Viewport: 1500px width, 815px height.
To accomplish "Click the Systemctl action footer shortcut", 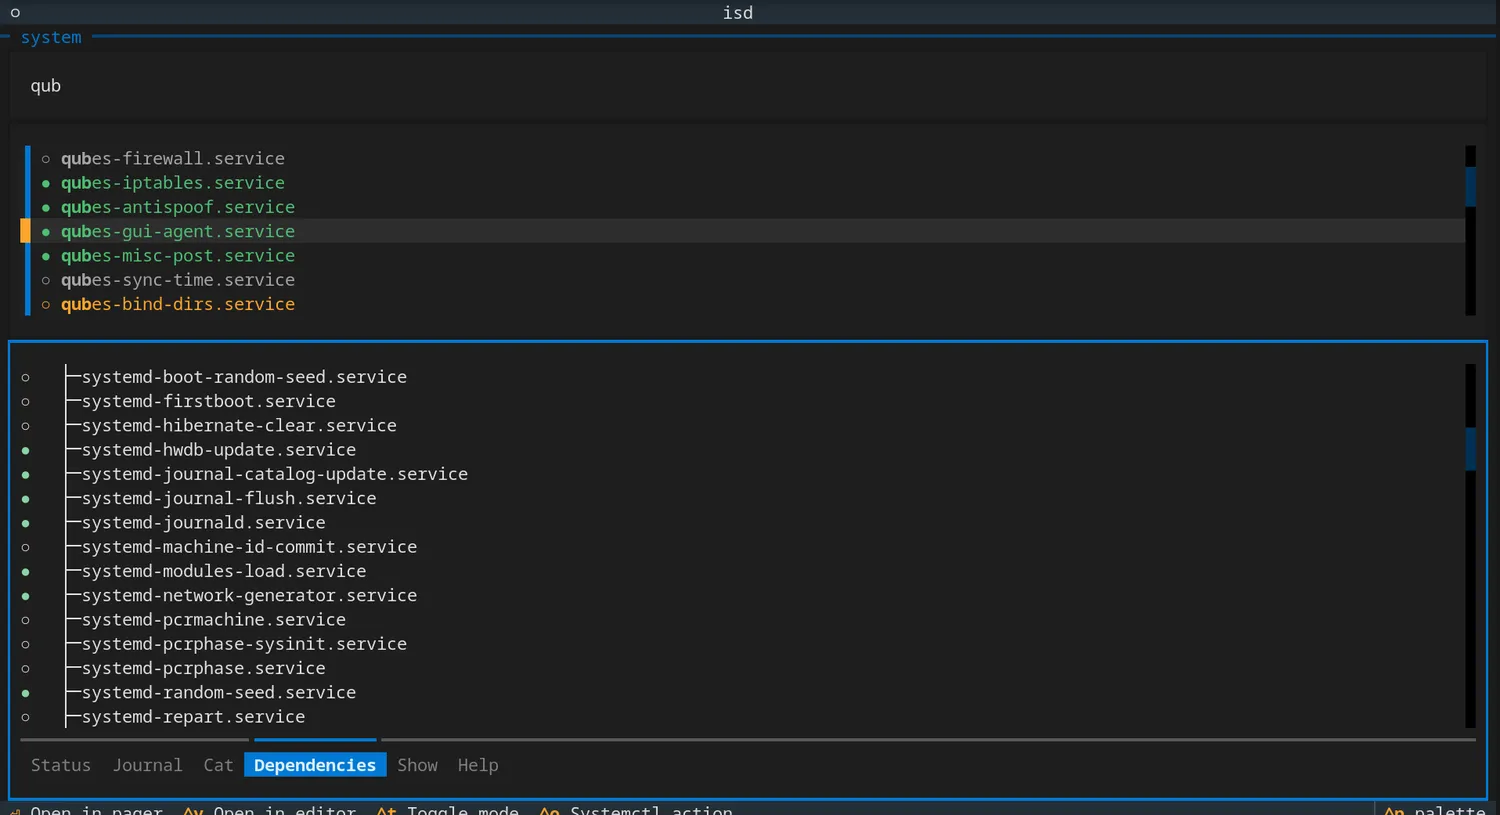I will [x=636, y=809].
